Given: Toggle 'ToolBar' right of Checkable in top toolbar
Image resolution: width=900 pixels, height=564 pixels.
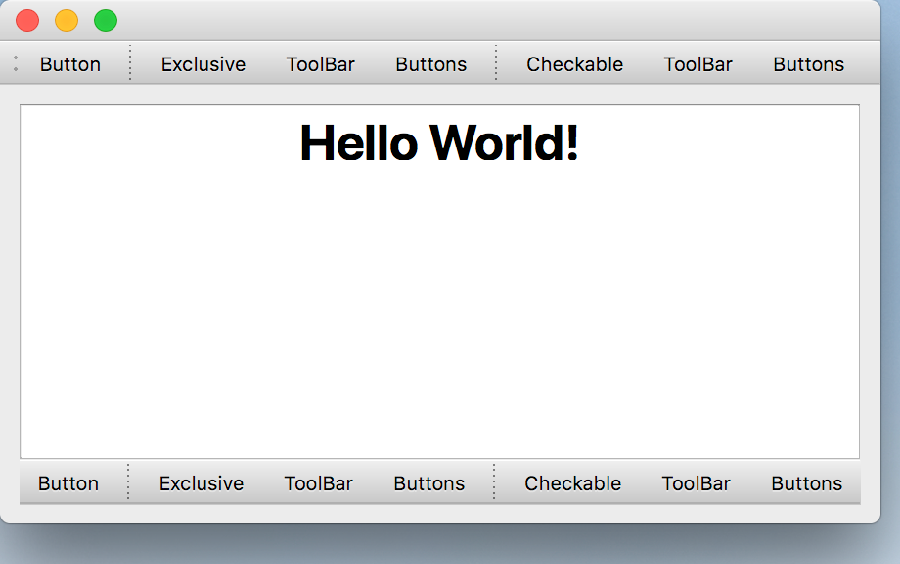Looking at the screenshot, I should (x=698, y=64).
